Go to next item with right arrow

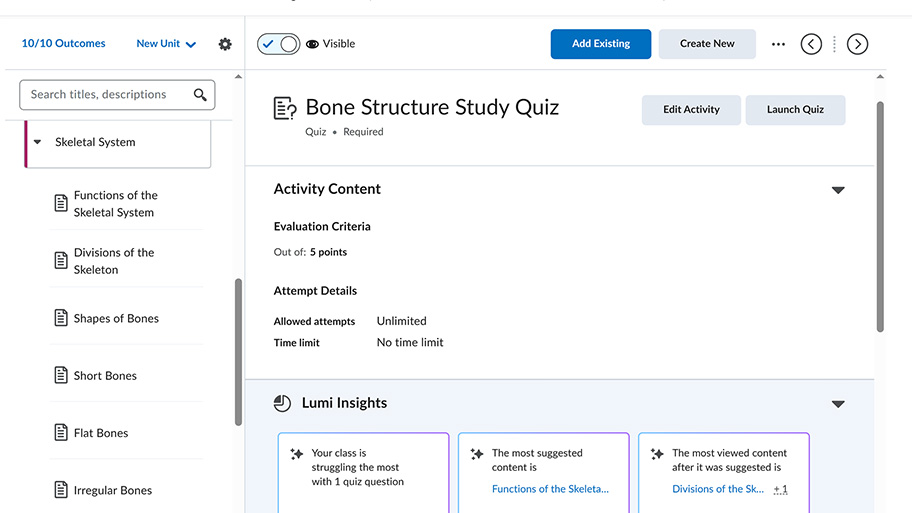pos(857,44)
